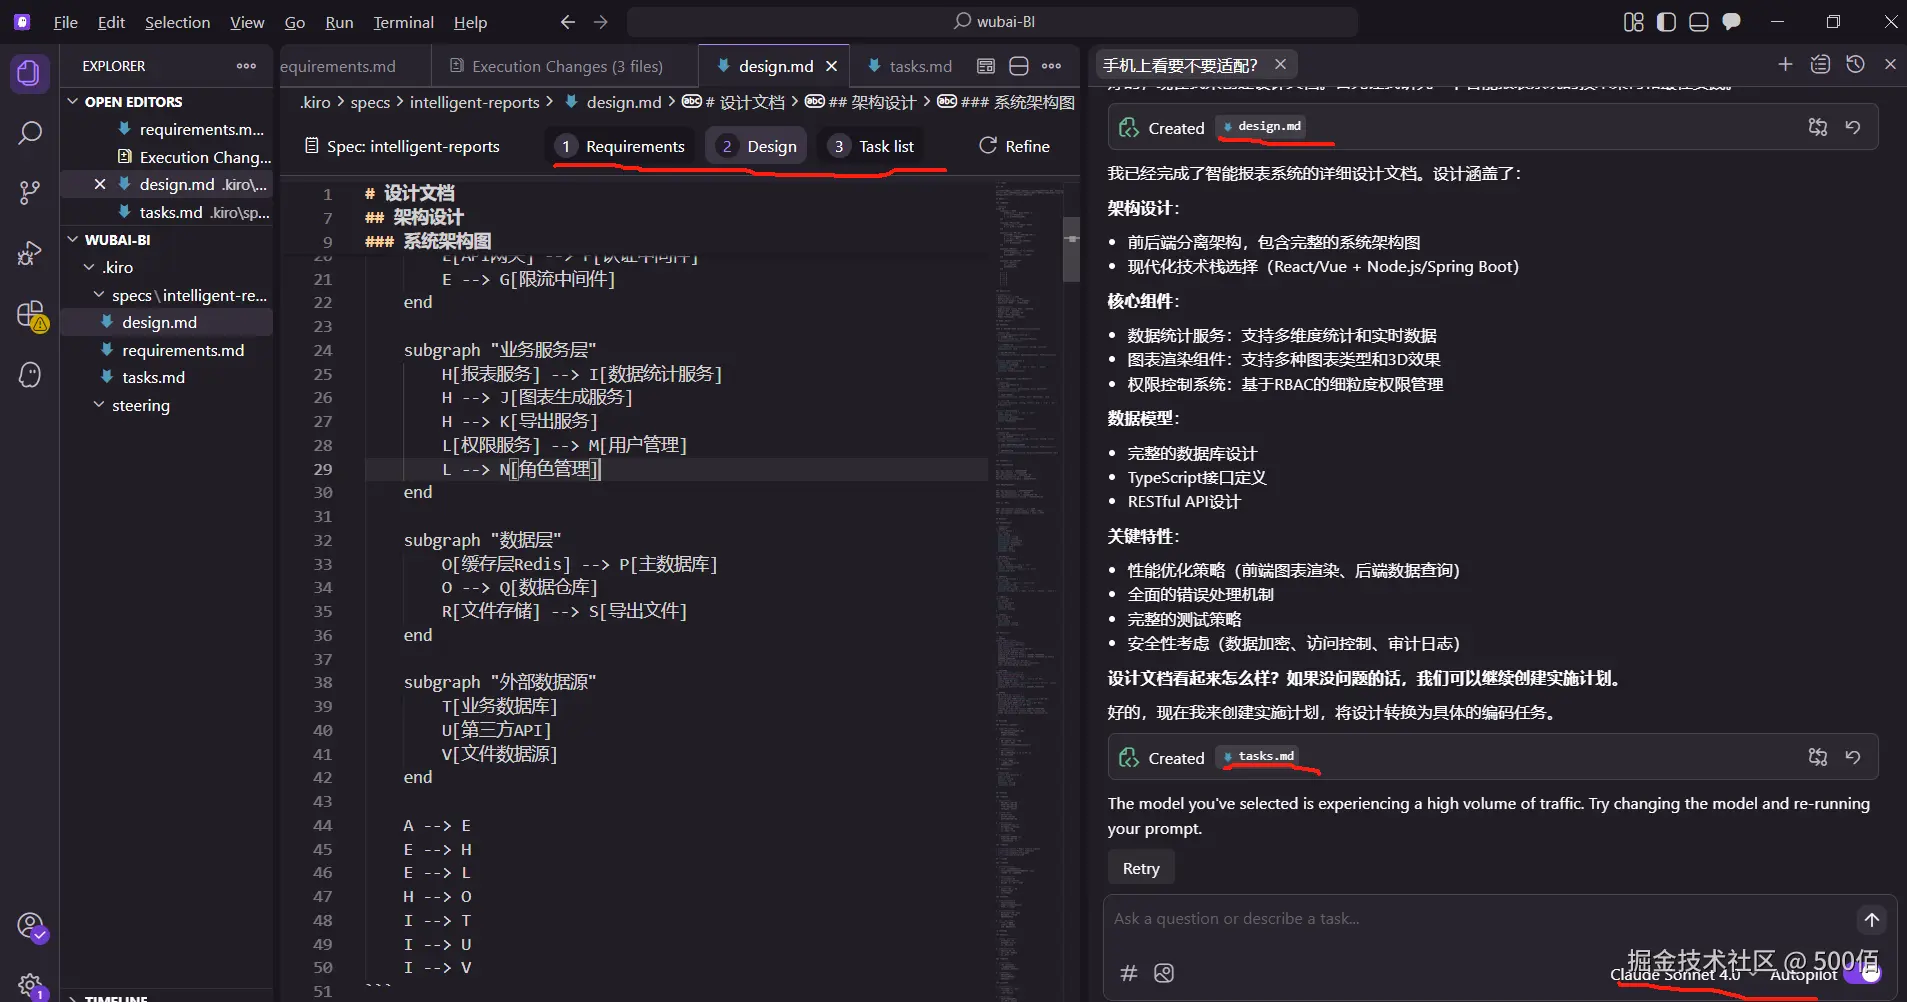View changes for created design.md
The image size is (1907, 1002).
click(x=1818, y=127)
